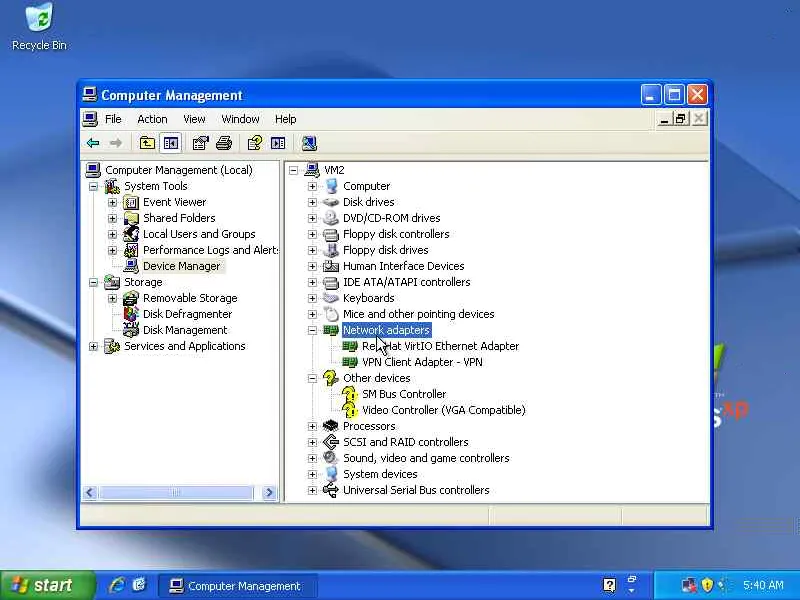Click the security shield tray icon
The height and width of the screenshot is (600, 800).
[707, 585]
